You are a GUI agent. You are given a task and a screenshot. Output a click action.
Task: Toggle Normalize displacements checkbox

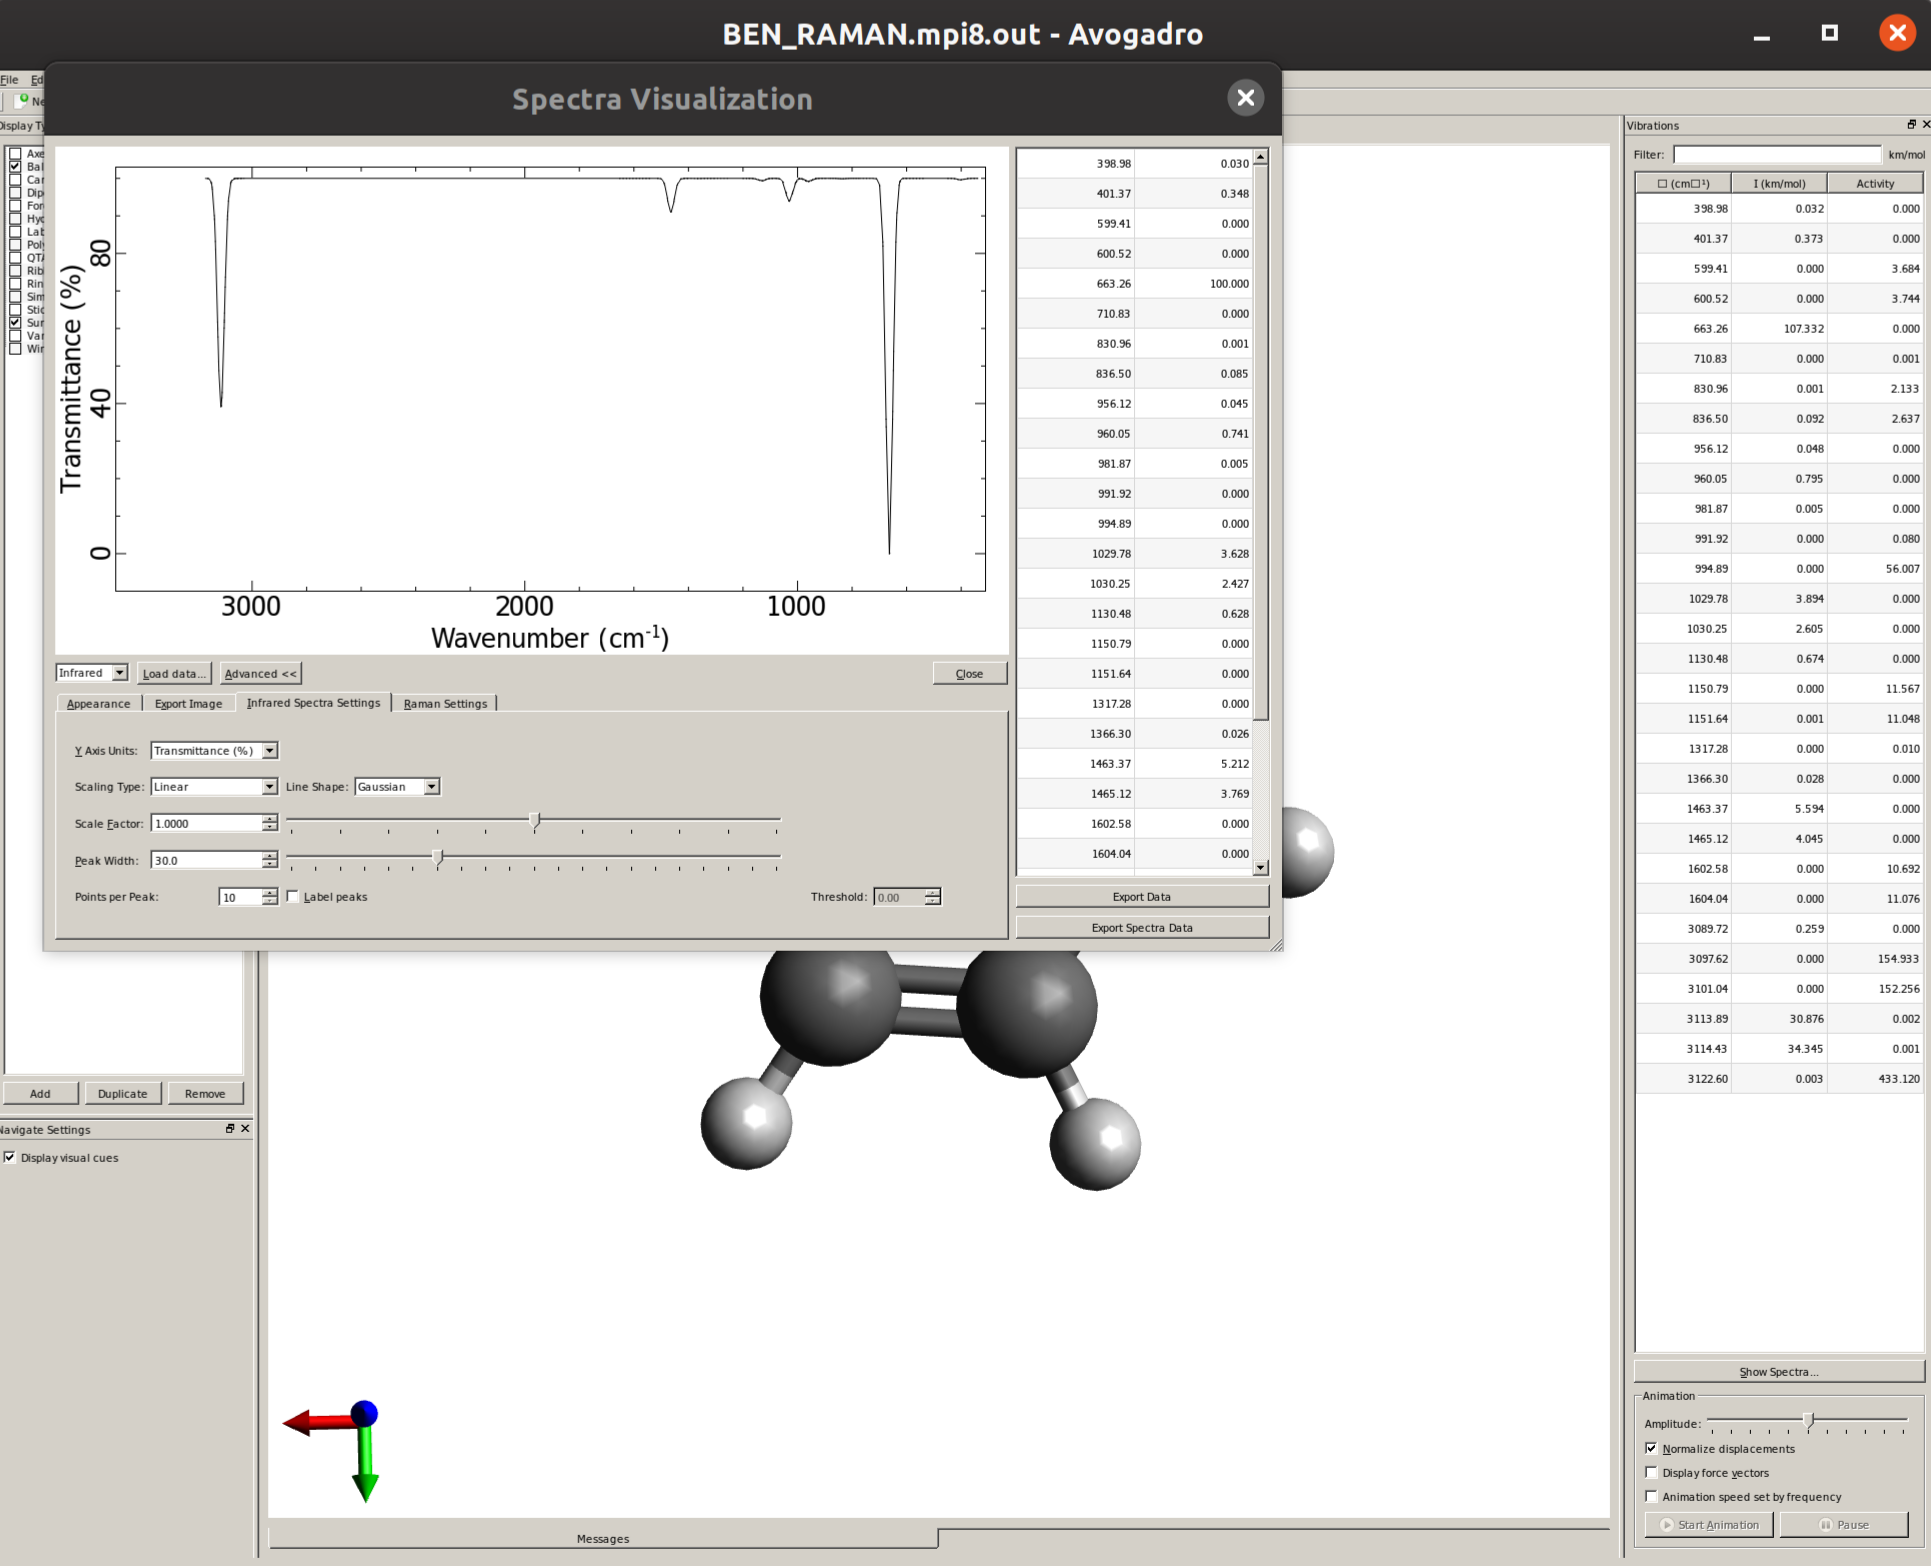click(1651, 1448)
